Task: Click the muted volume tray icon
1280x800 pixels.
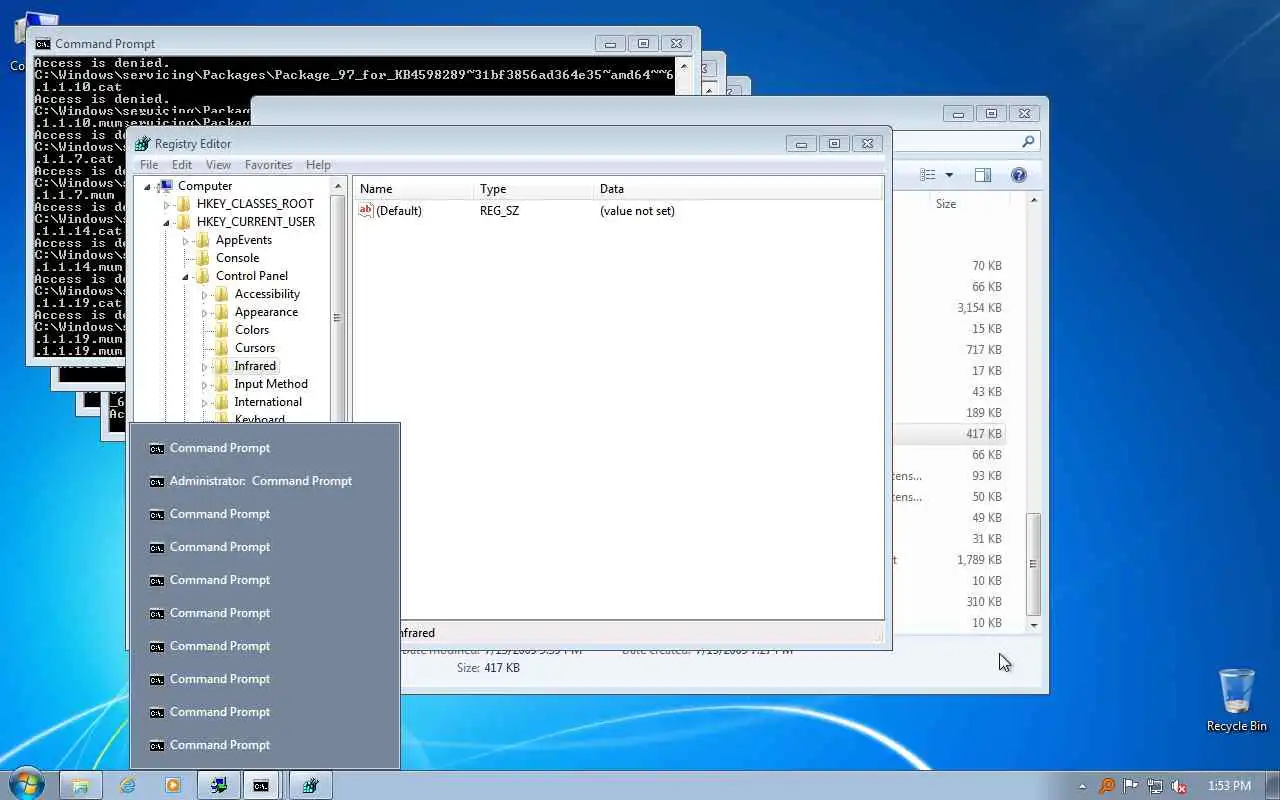Action: pyautogui.click(x=1180, y=786)
